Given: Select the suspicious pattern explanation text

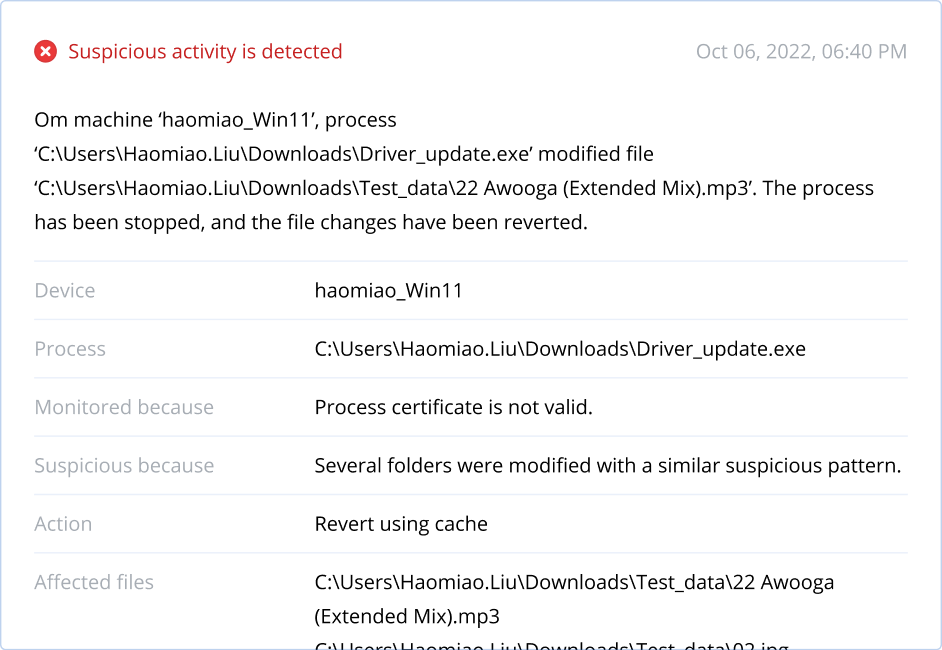Looking at the screenshot, I should click(608, 465).
